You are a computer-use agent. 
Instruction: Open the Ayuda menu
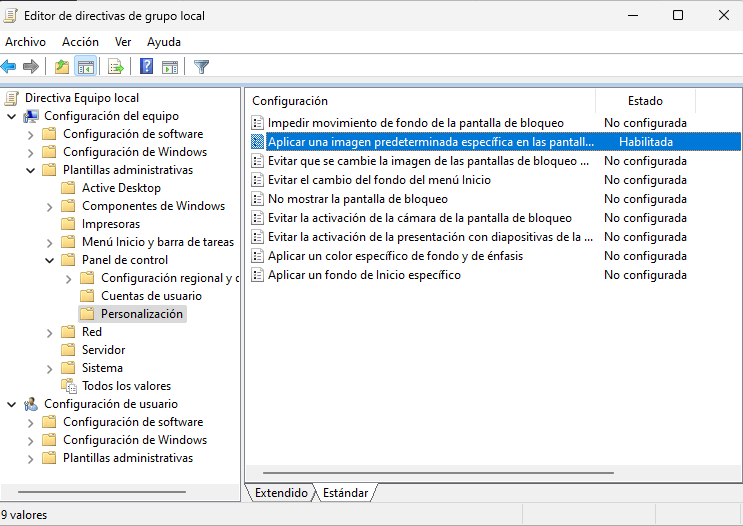tap(163, 42)
